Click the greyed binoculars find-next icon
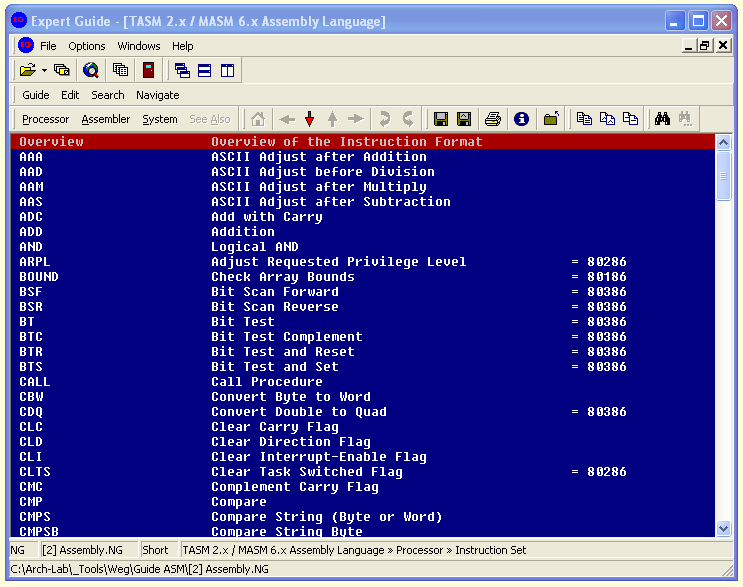The image size is (743, 587). tap(685, 119)
